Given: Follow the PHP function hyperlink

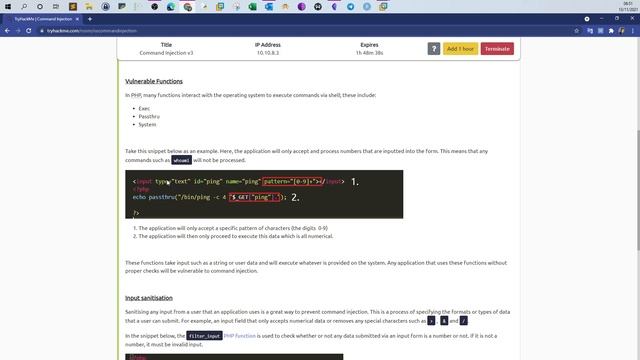Looking at the screenshot, I should coord(240,336).
